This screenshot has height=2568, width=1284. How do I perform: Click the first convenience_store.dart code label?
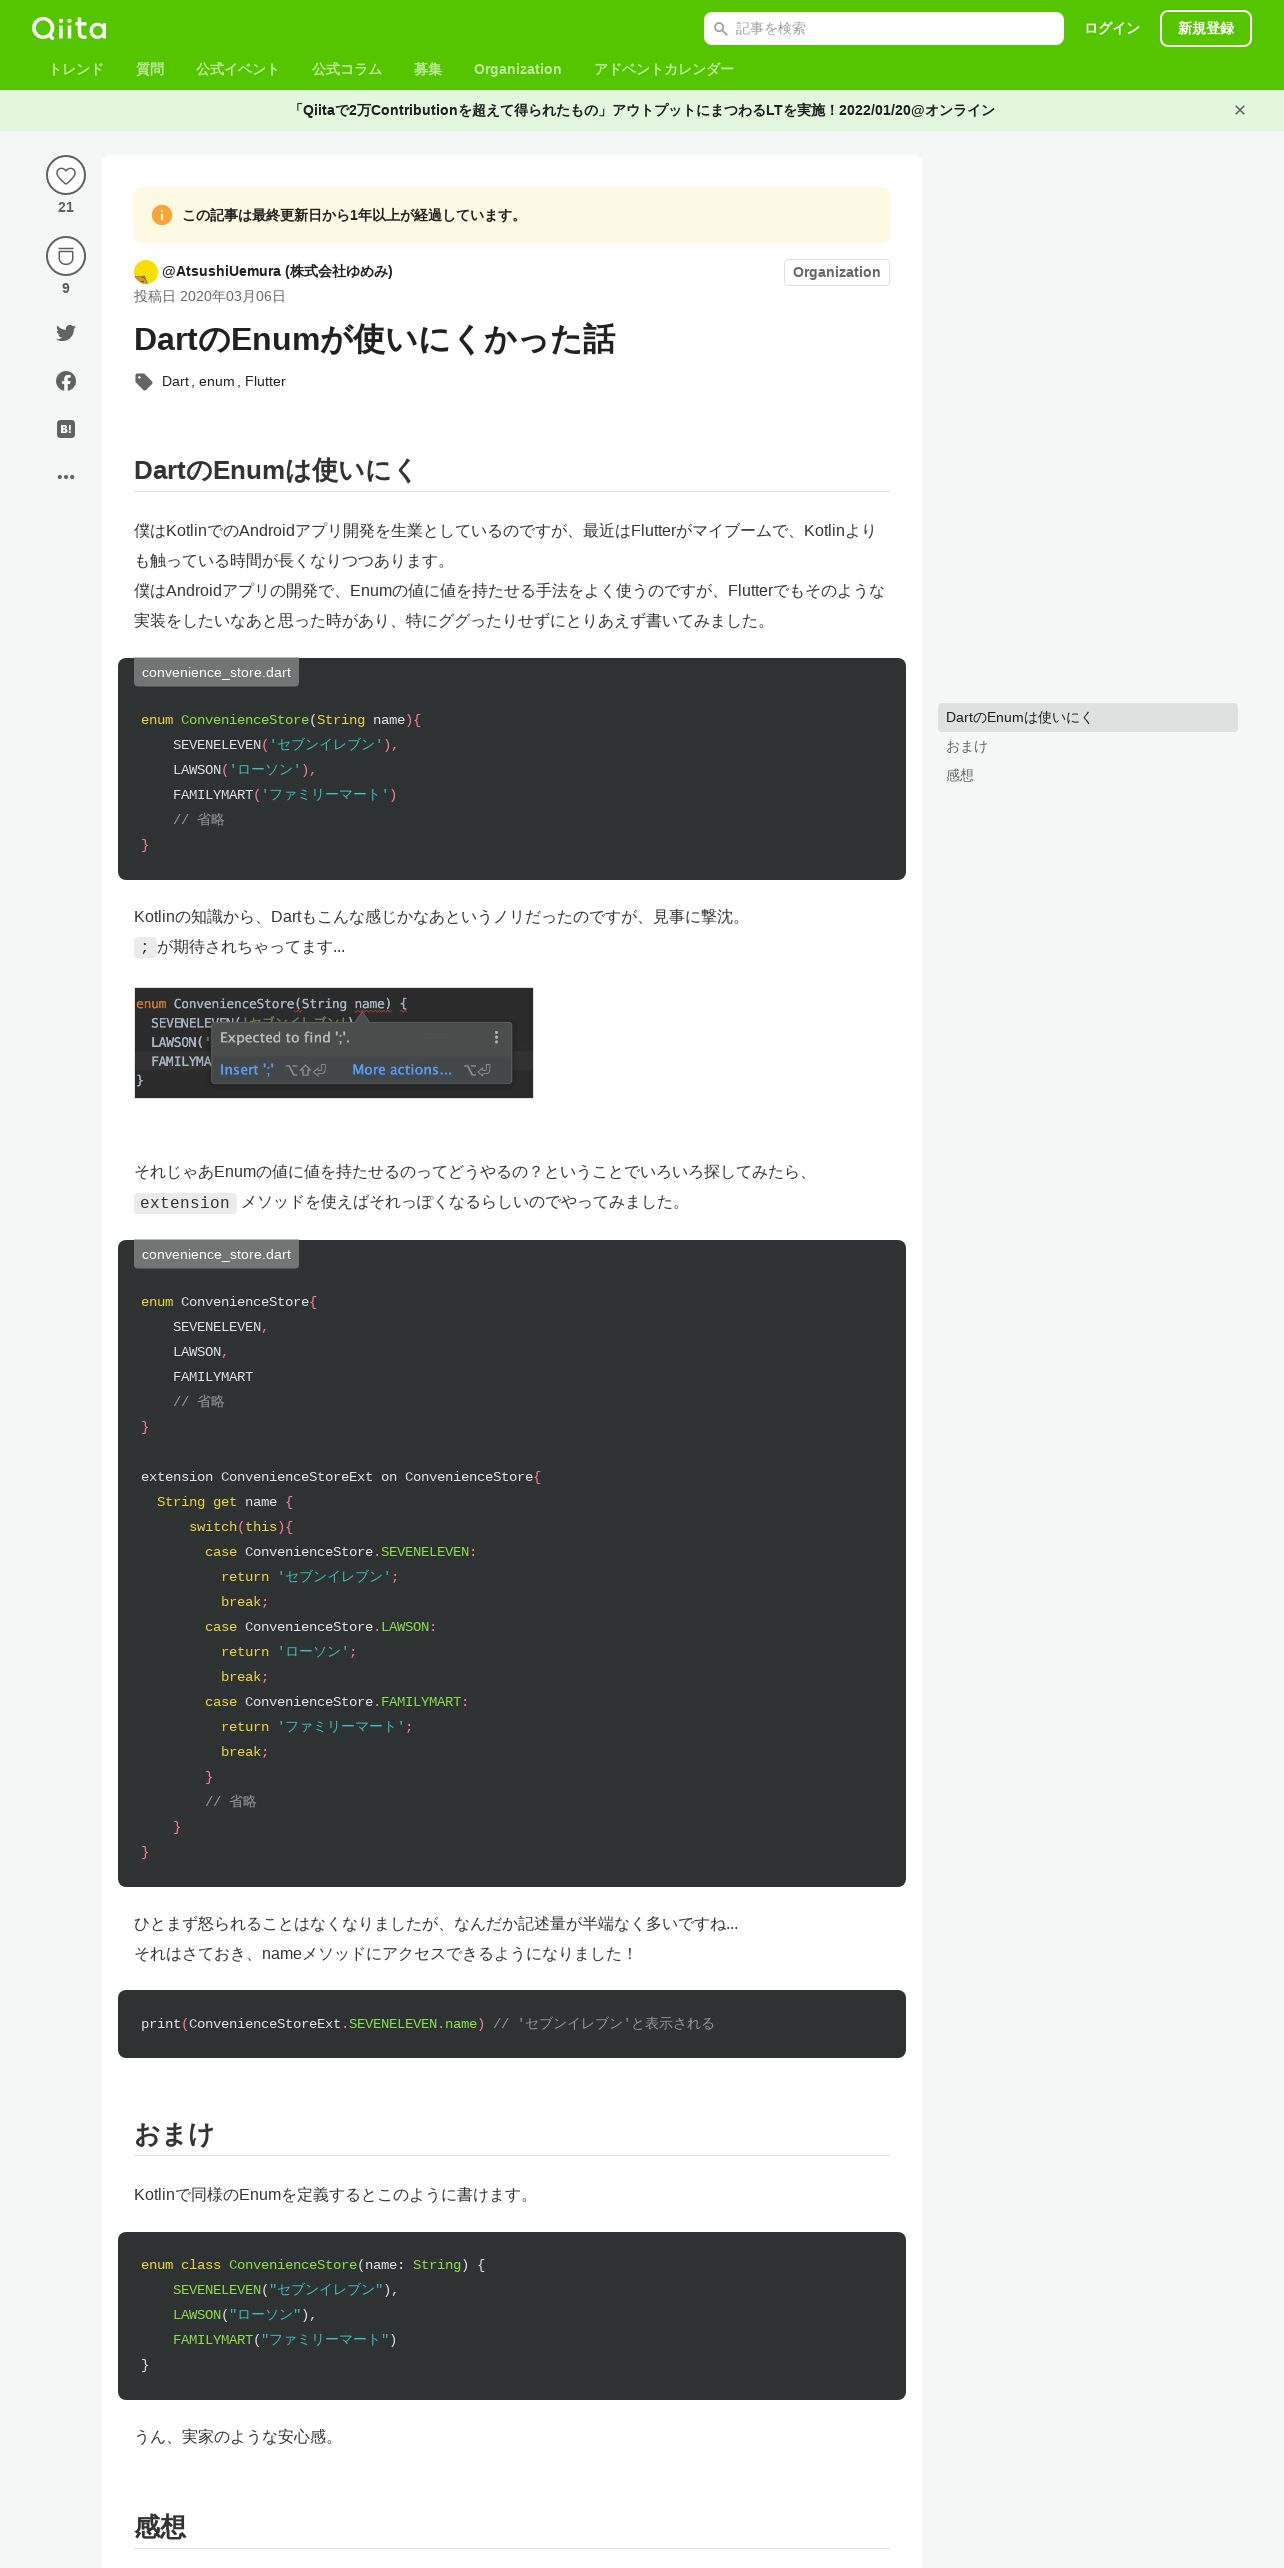point(216,672)
